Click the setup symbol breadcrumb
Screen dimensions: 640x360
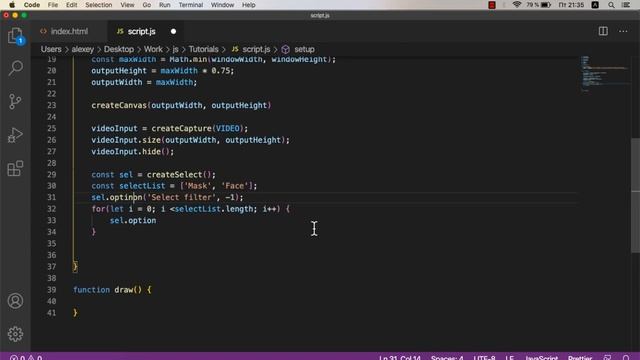298,49
